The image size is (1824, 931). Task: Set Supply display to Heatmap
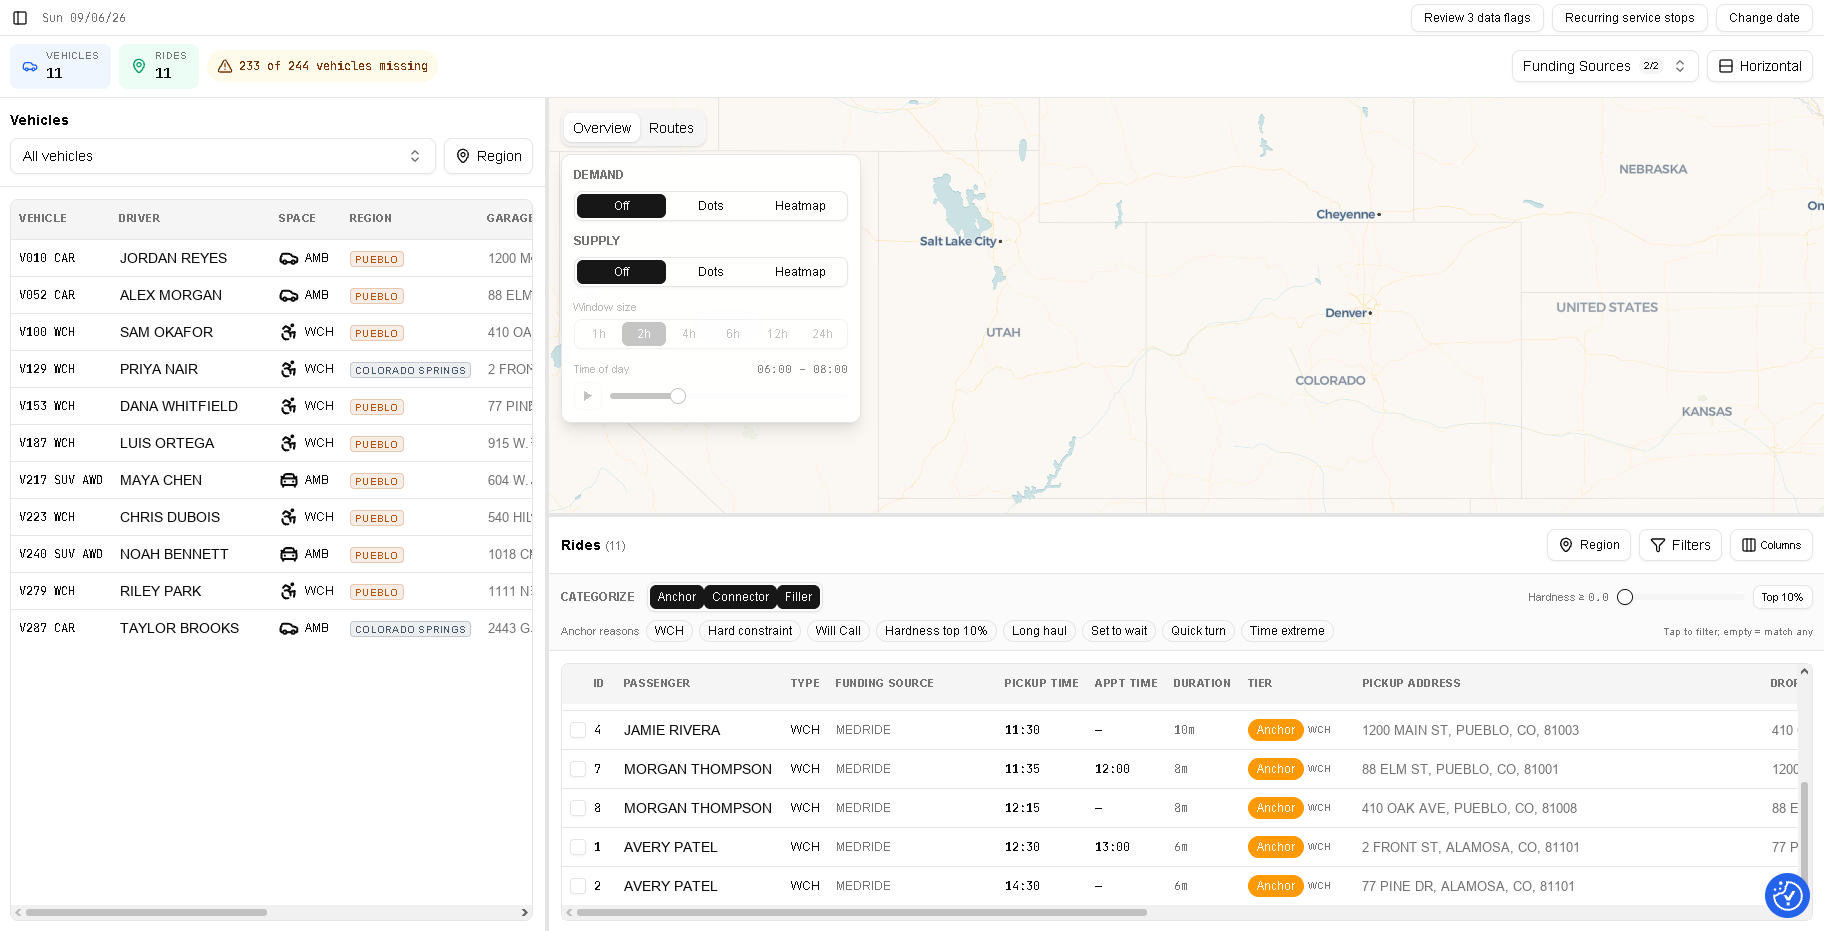click(x=800, y=272)
